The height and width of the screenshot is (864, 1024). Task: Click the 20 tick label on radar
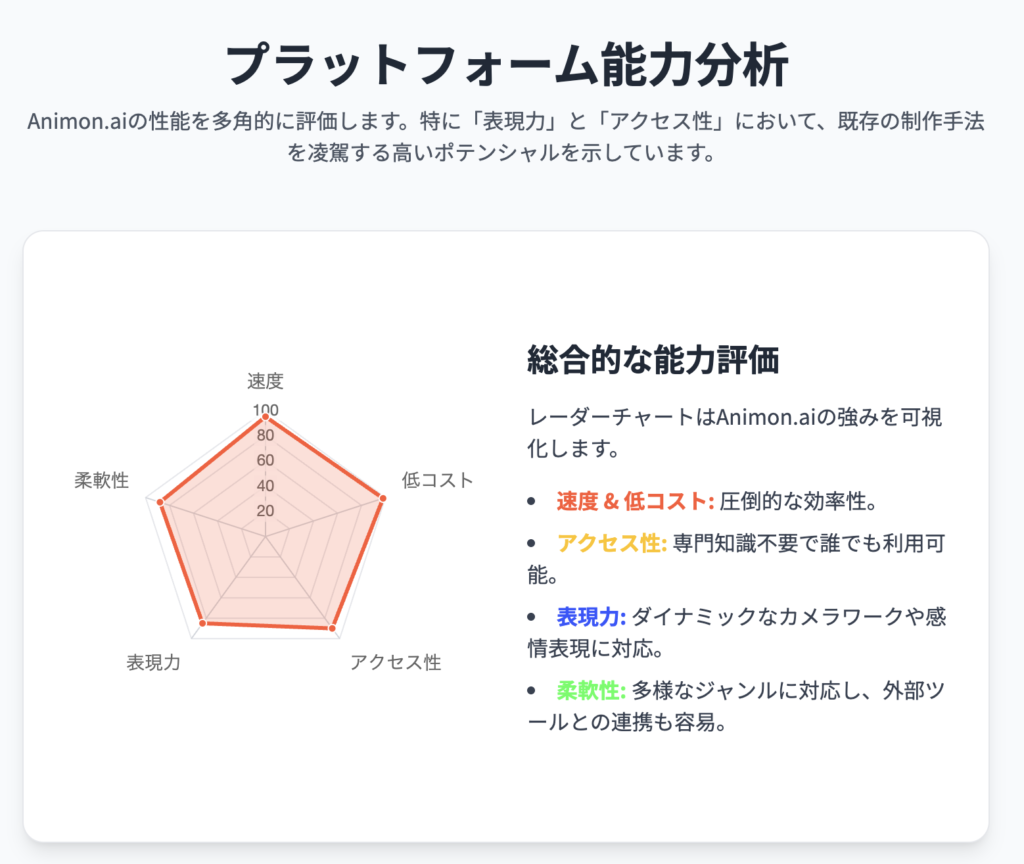265,511
